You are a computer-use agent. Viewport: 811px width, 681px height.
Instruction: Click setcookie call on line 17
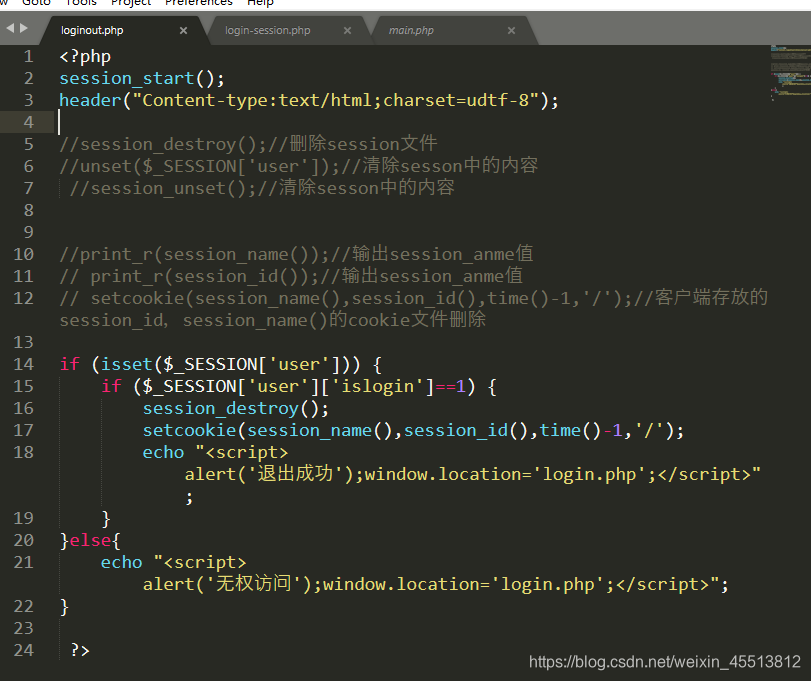[413, 431]
